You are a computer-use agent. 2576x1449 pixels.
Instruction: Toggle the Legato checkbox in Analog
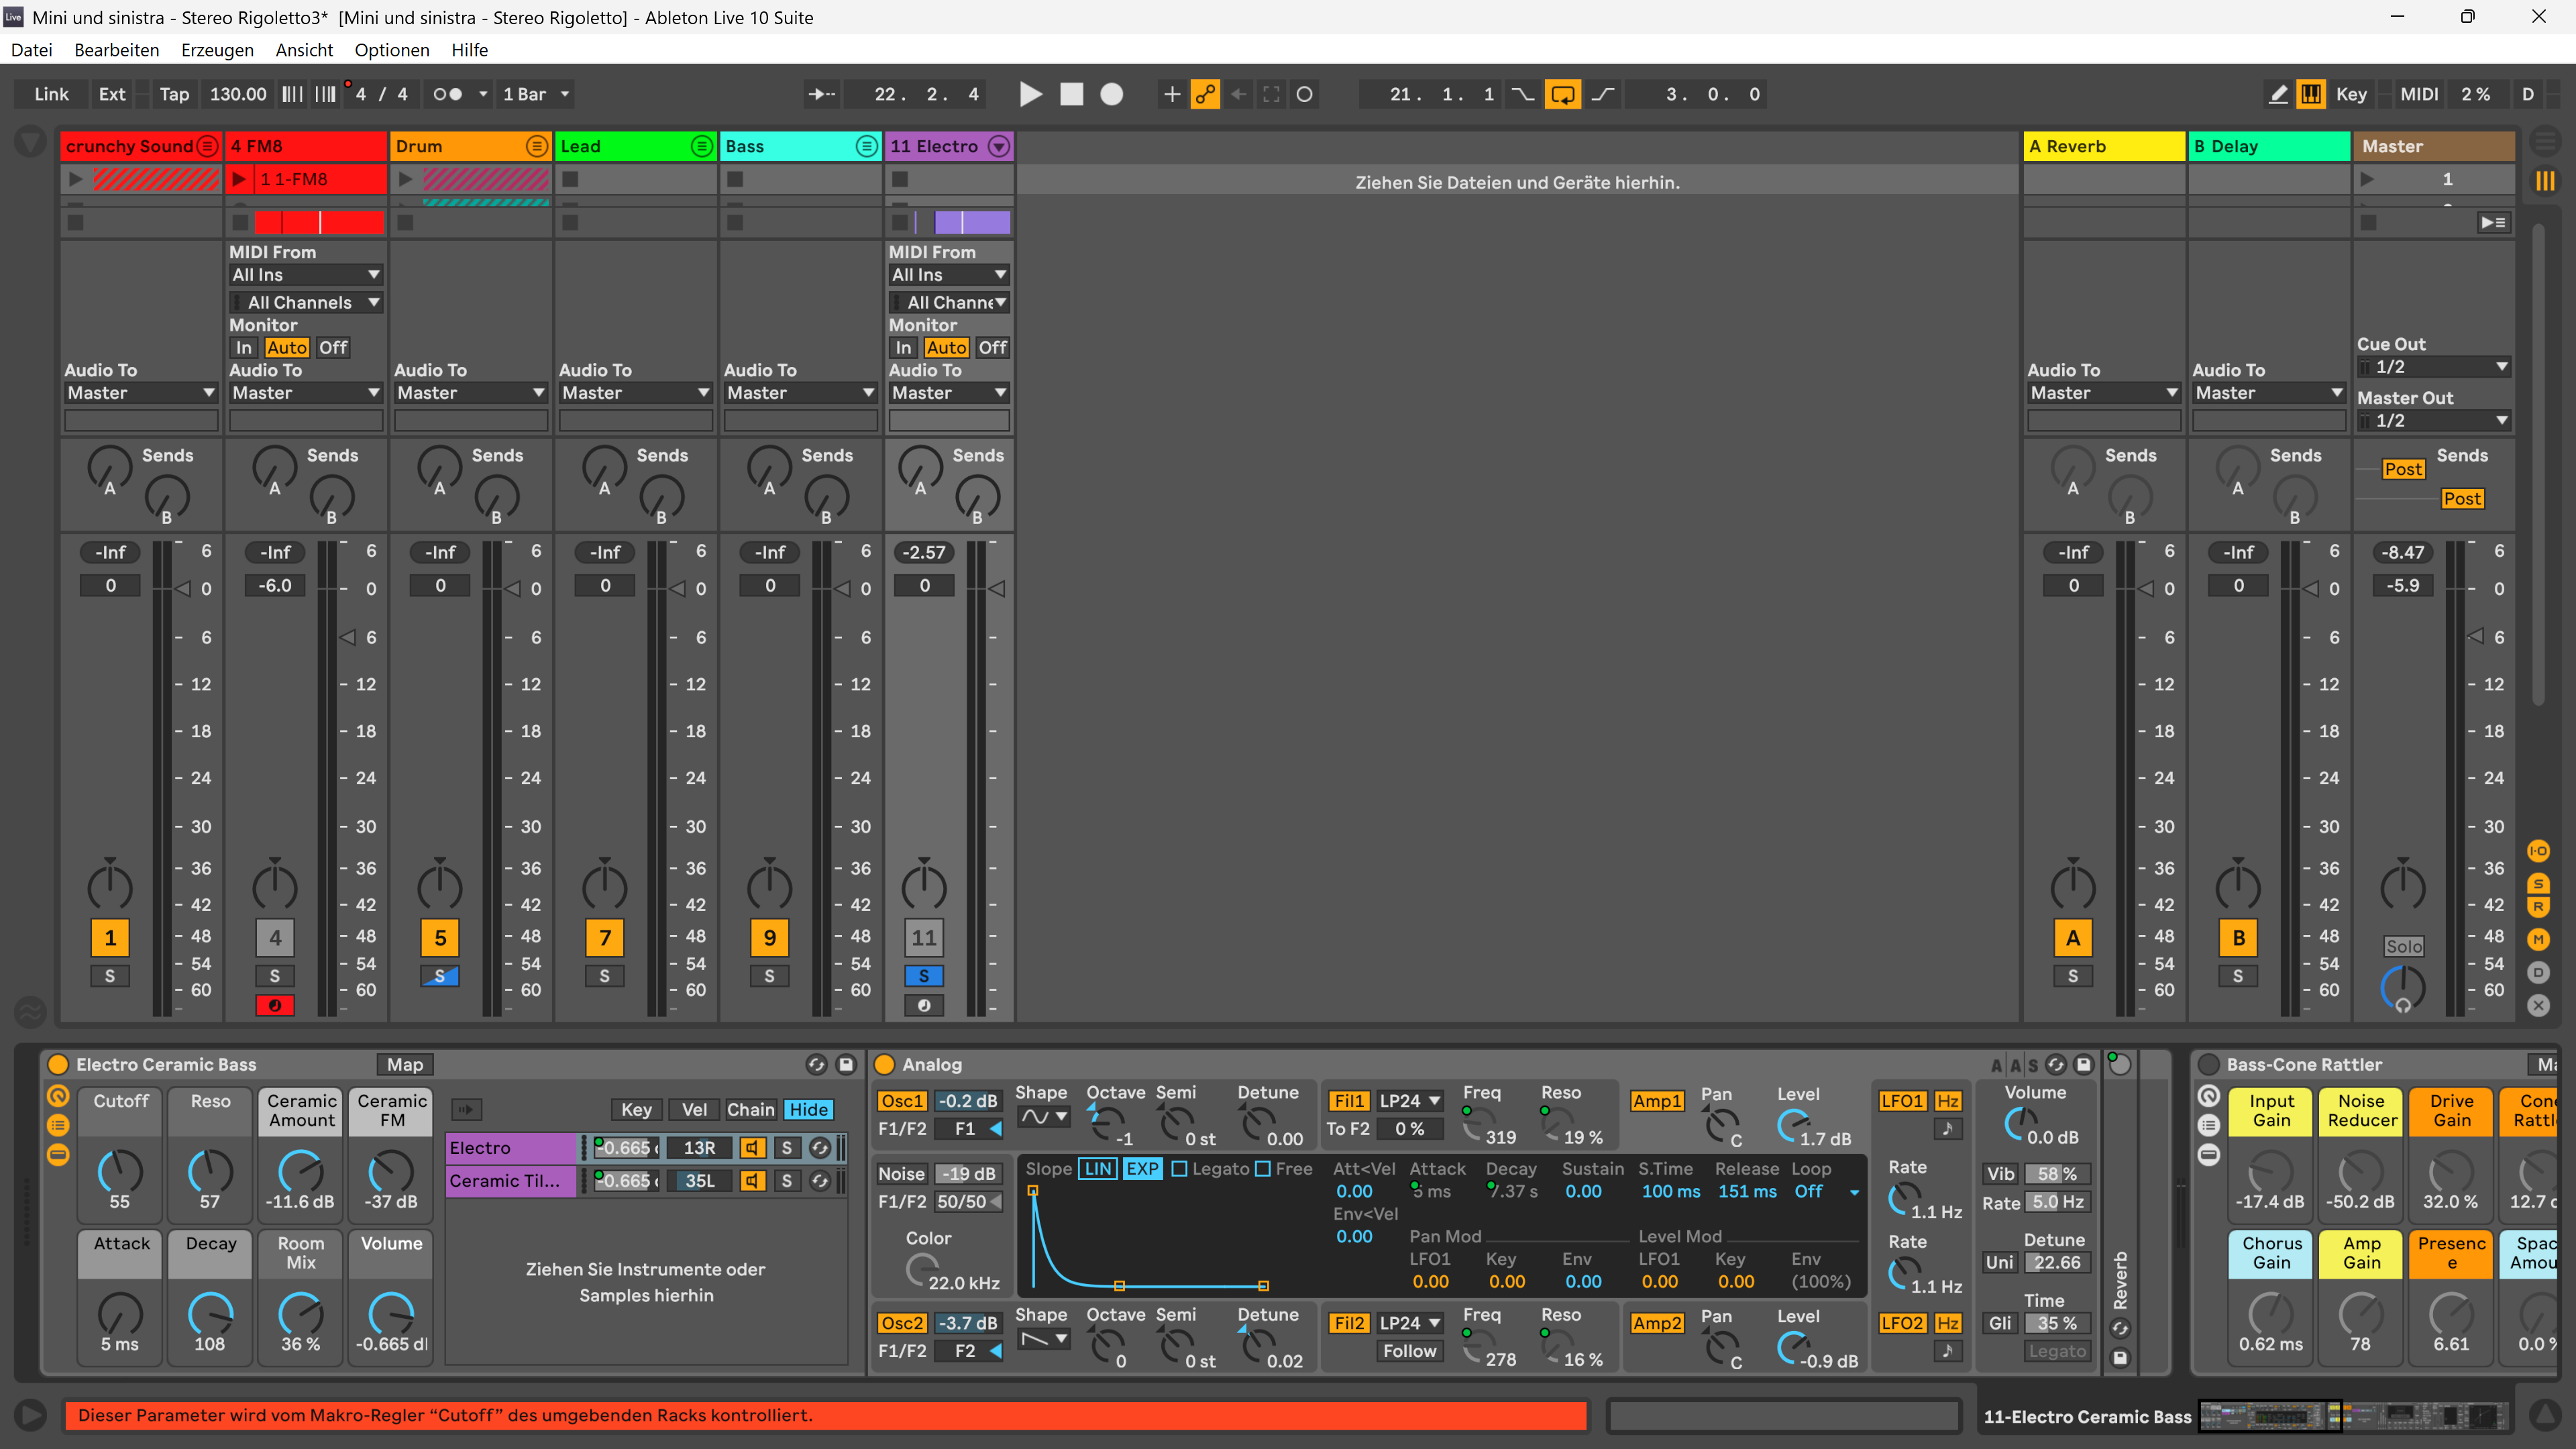[x=1180, y=1169]
